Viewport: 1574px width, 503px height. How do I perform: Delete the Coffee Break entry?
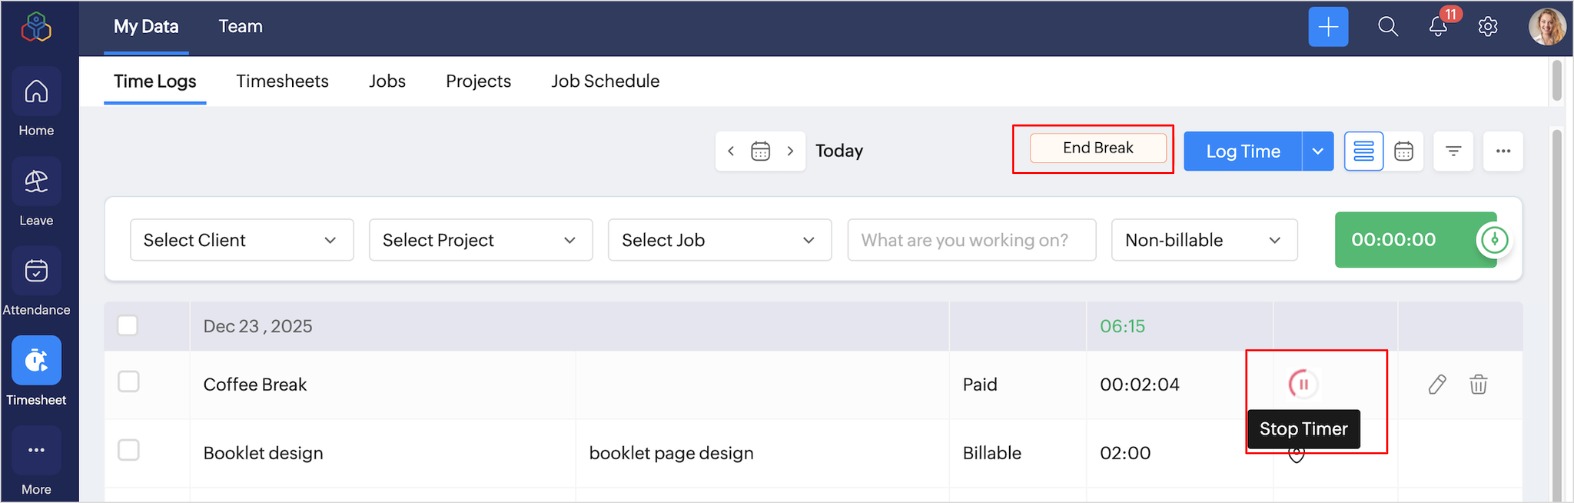[1478, 384]
